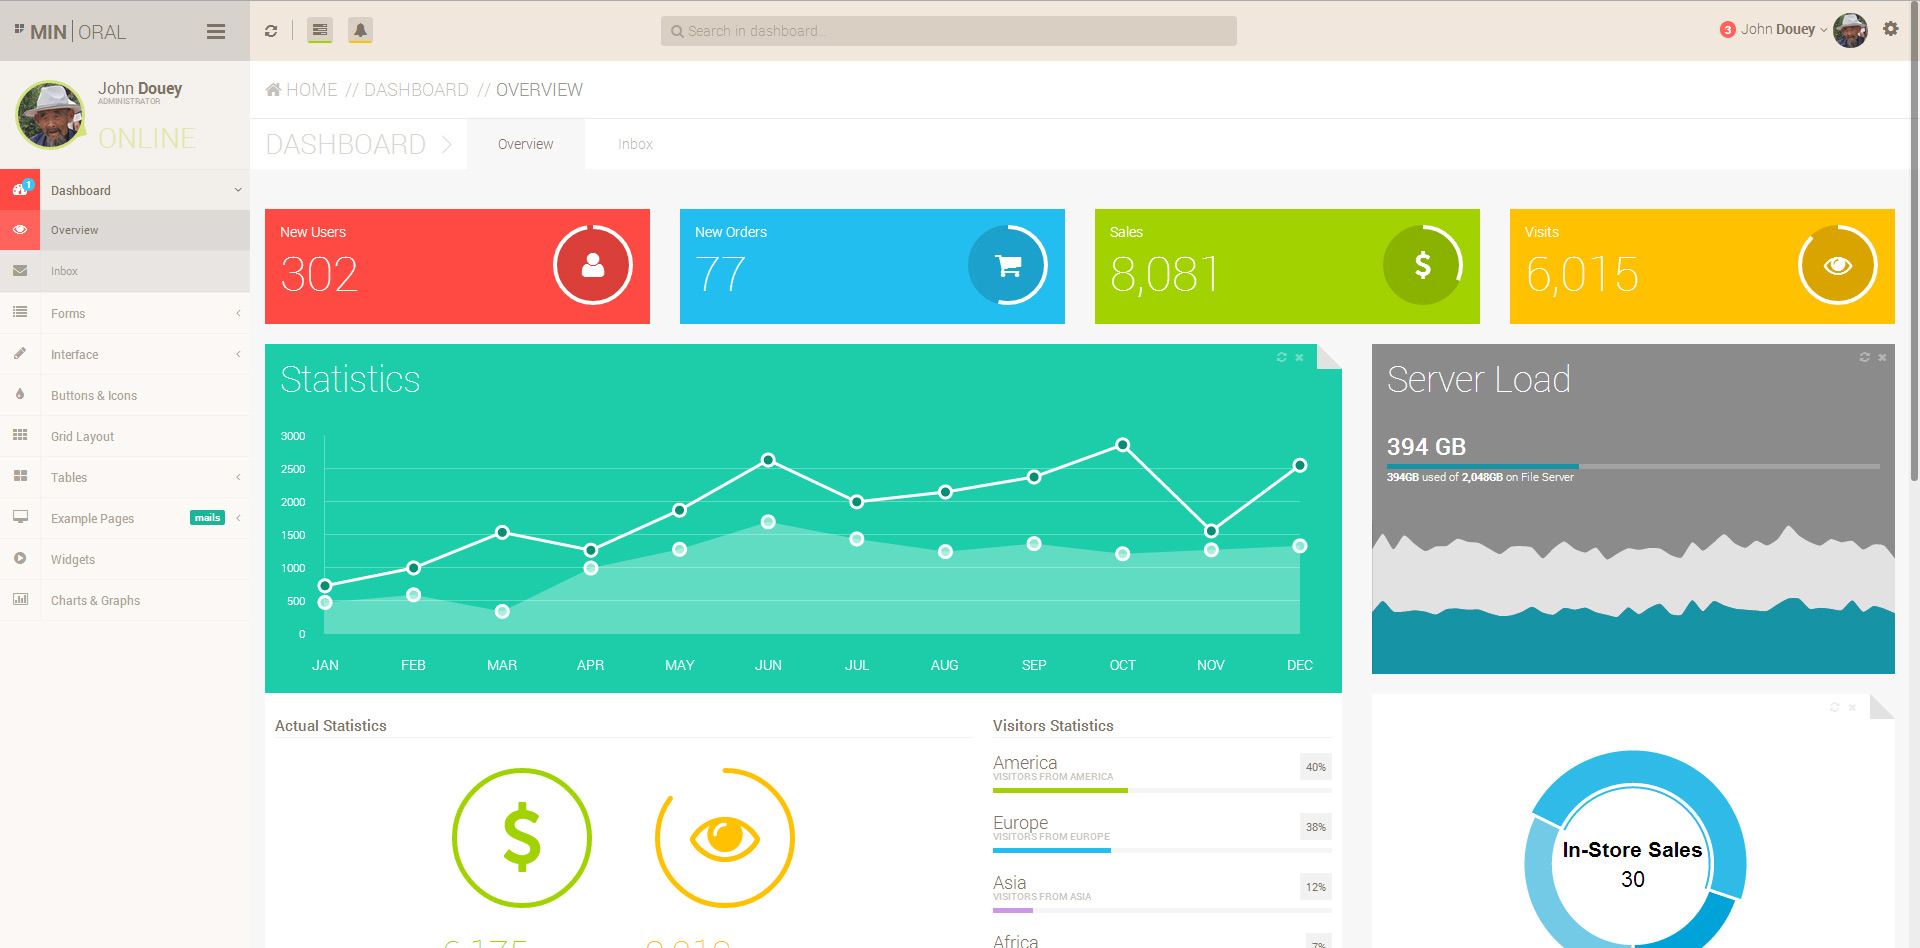The width and height of the screenshot is (1920, 948).
Task: Click the DASHBOARD breadcrumb link
Action: pyautogui.click(x=416, y=90)
